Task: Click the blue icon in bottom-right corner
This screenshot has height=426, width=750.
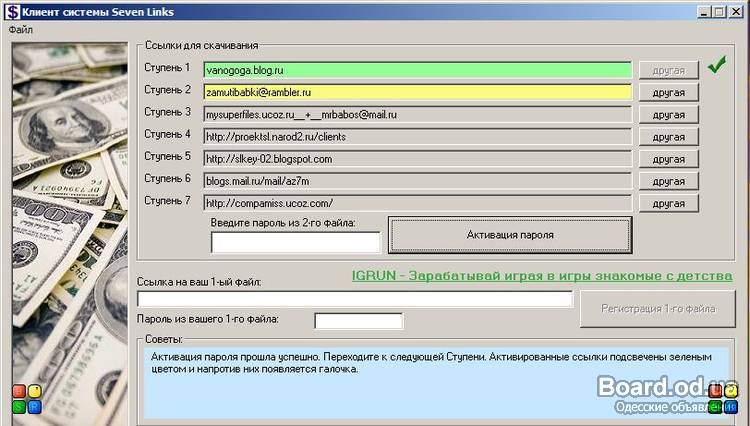Action: (x=731, y=406)
